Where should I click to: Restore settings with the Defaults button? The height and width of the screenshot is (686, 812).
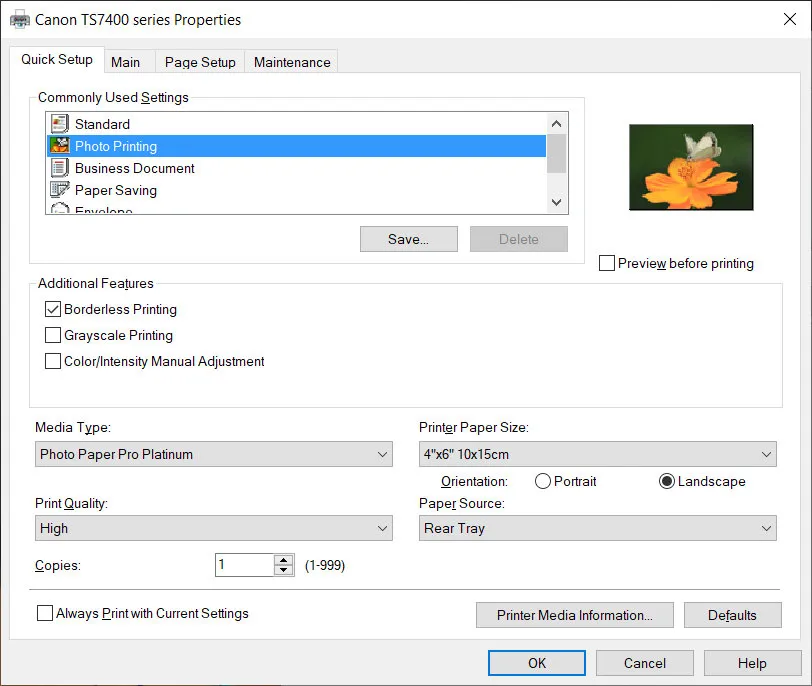[x=732, y=614]
